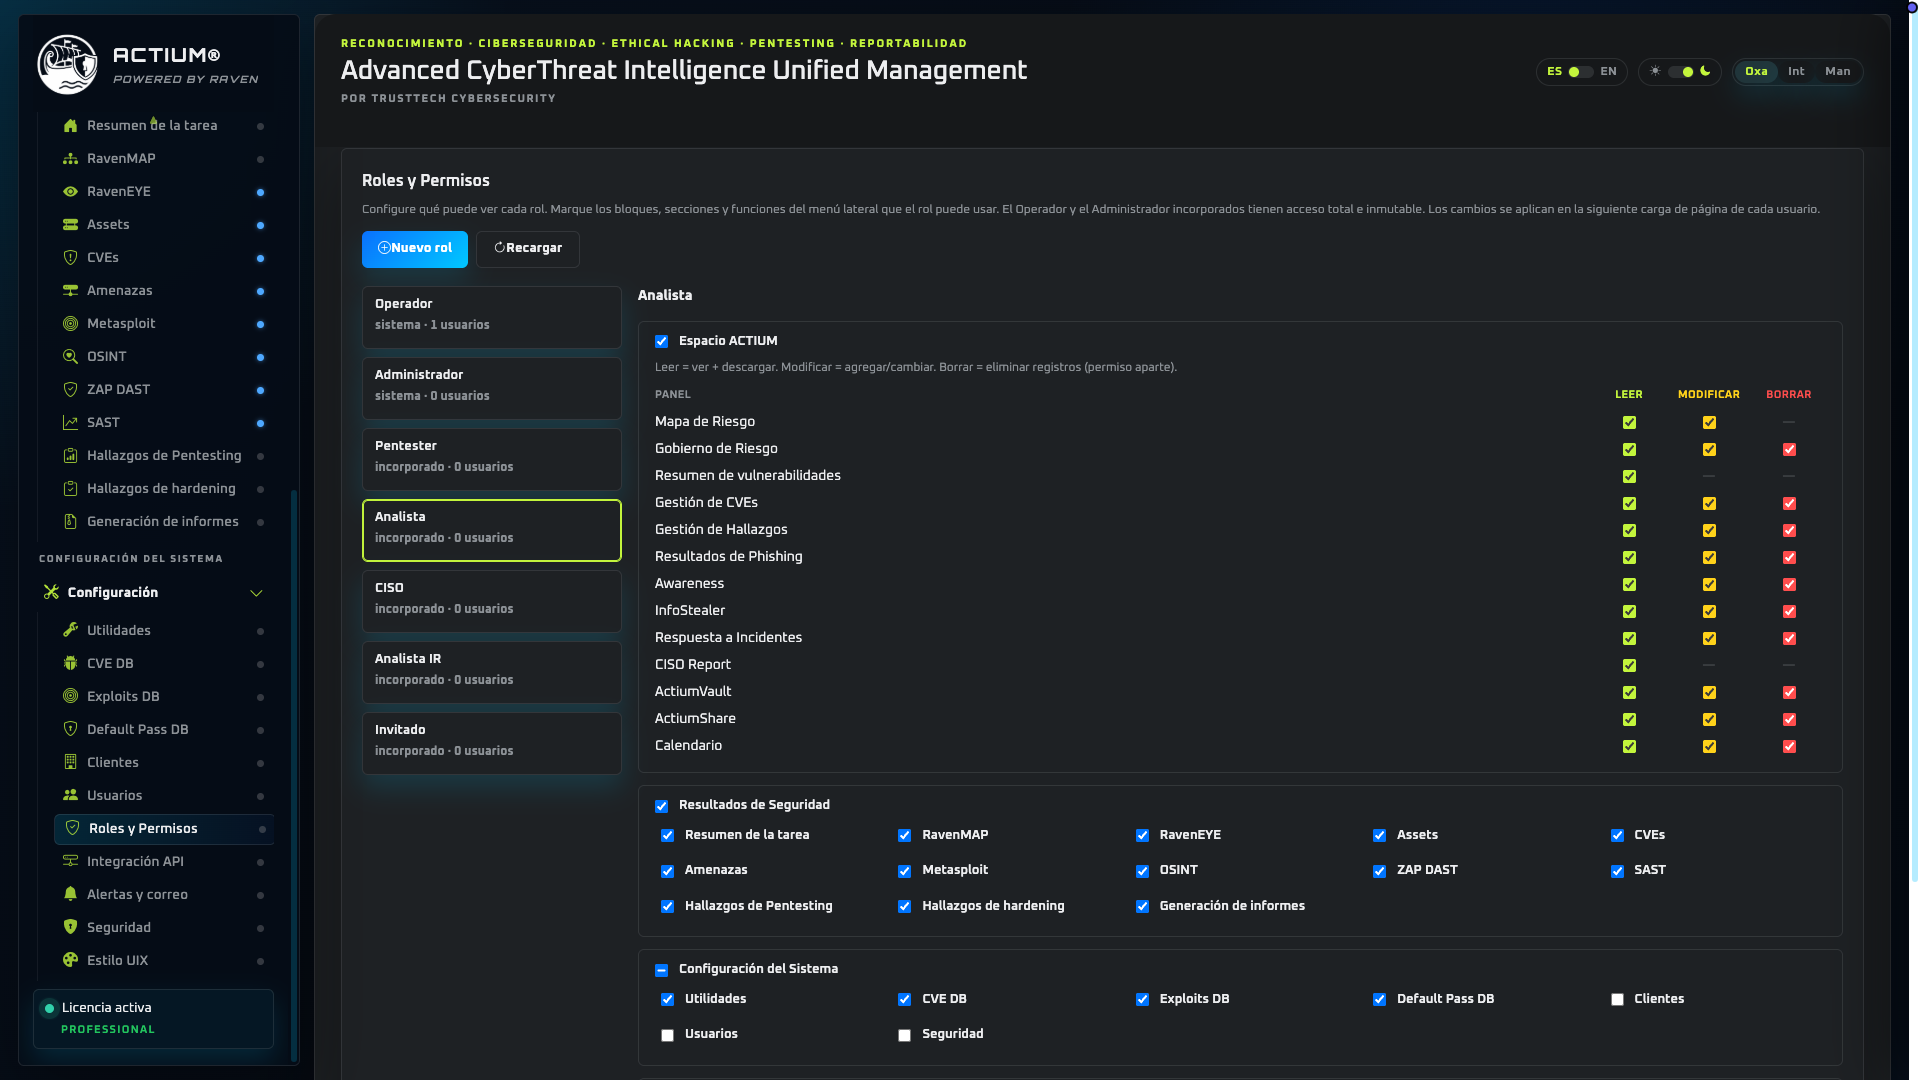Select the Operador role card
The width and height of the screenshot is (1920, 1080).
point(492,317)
